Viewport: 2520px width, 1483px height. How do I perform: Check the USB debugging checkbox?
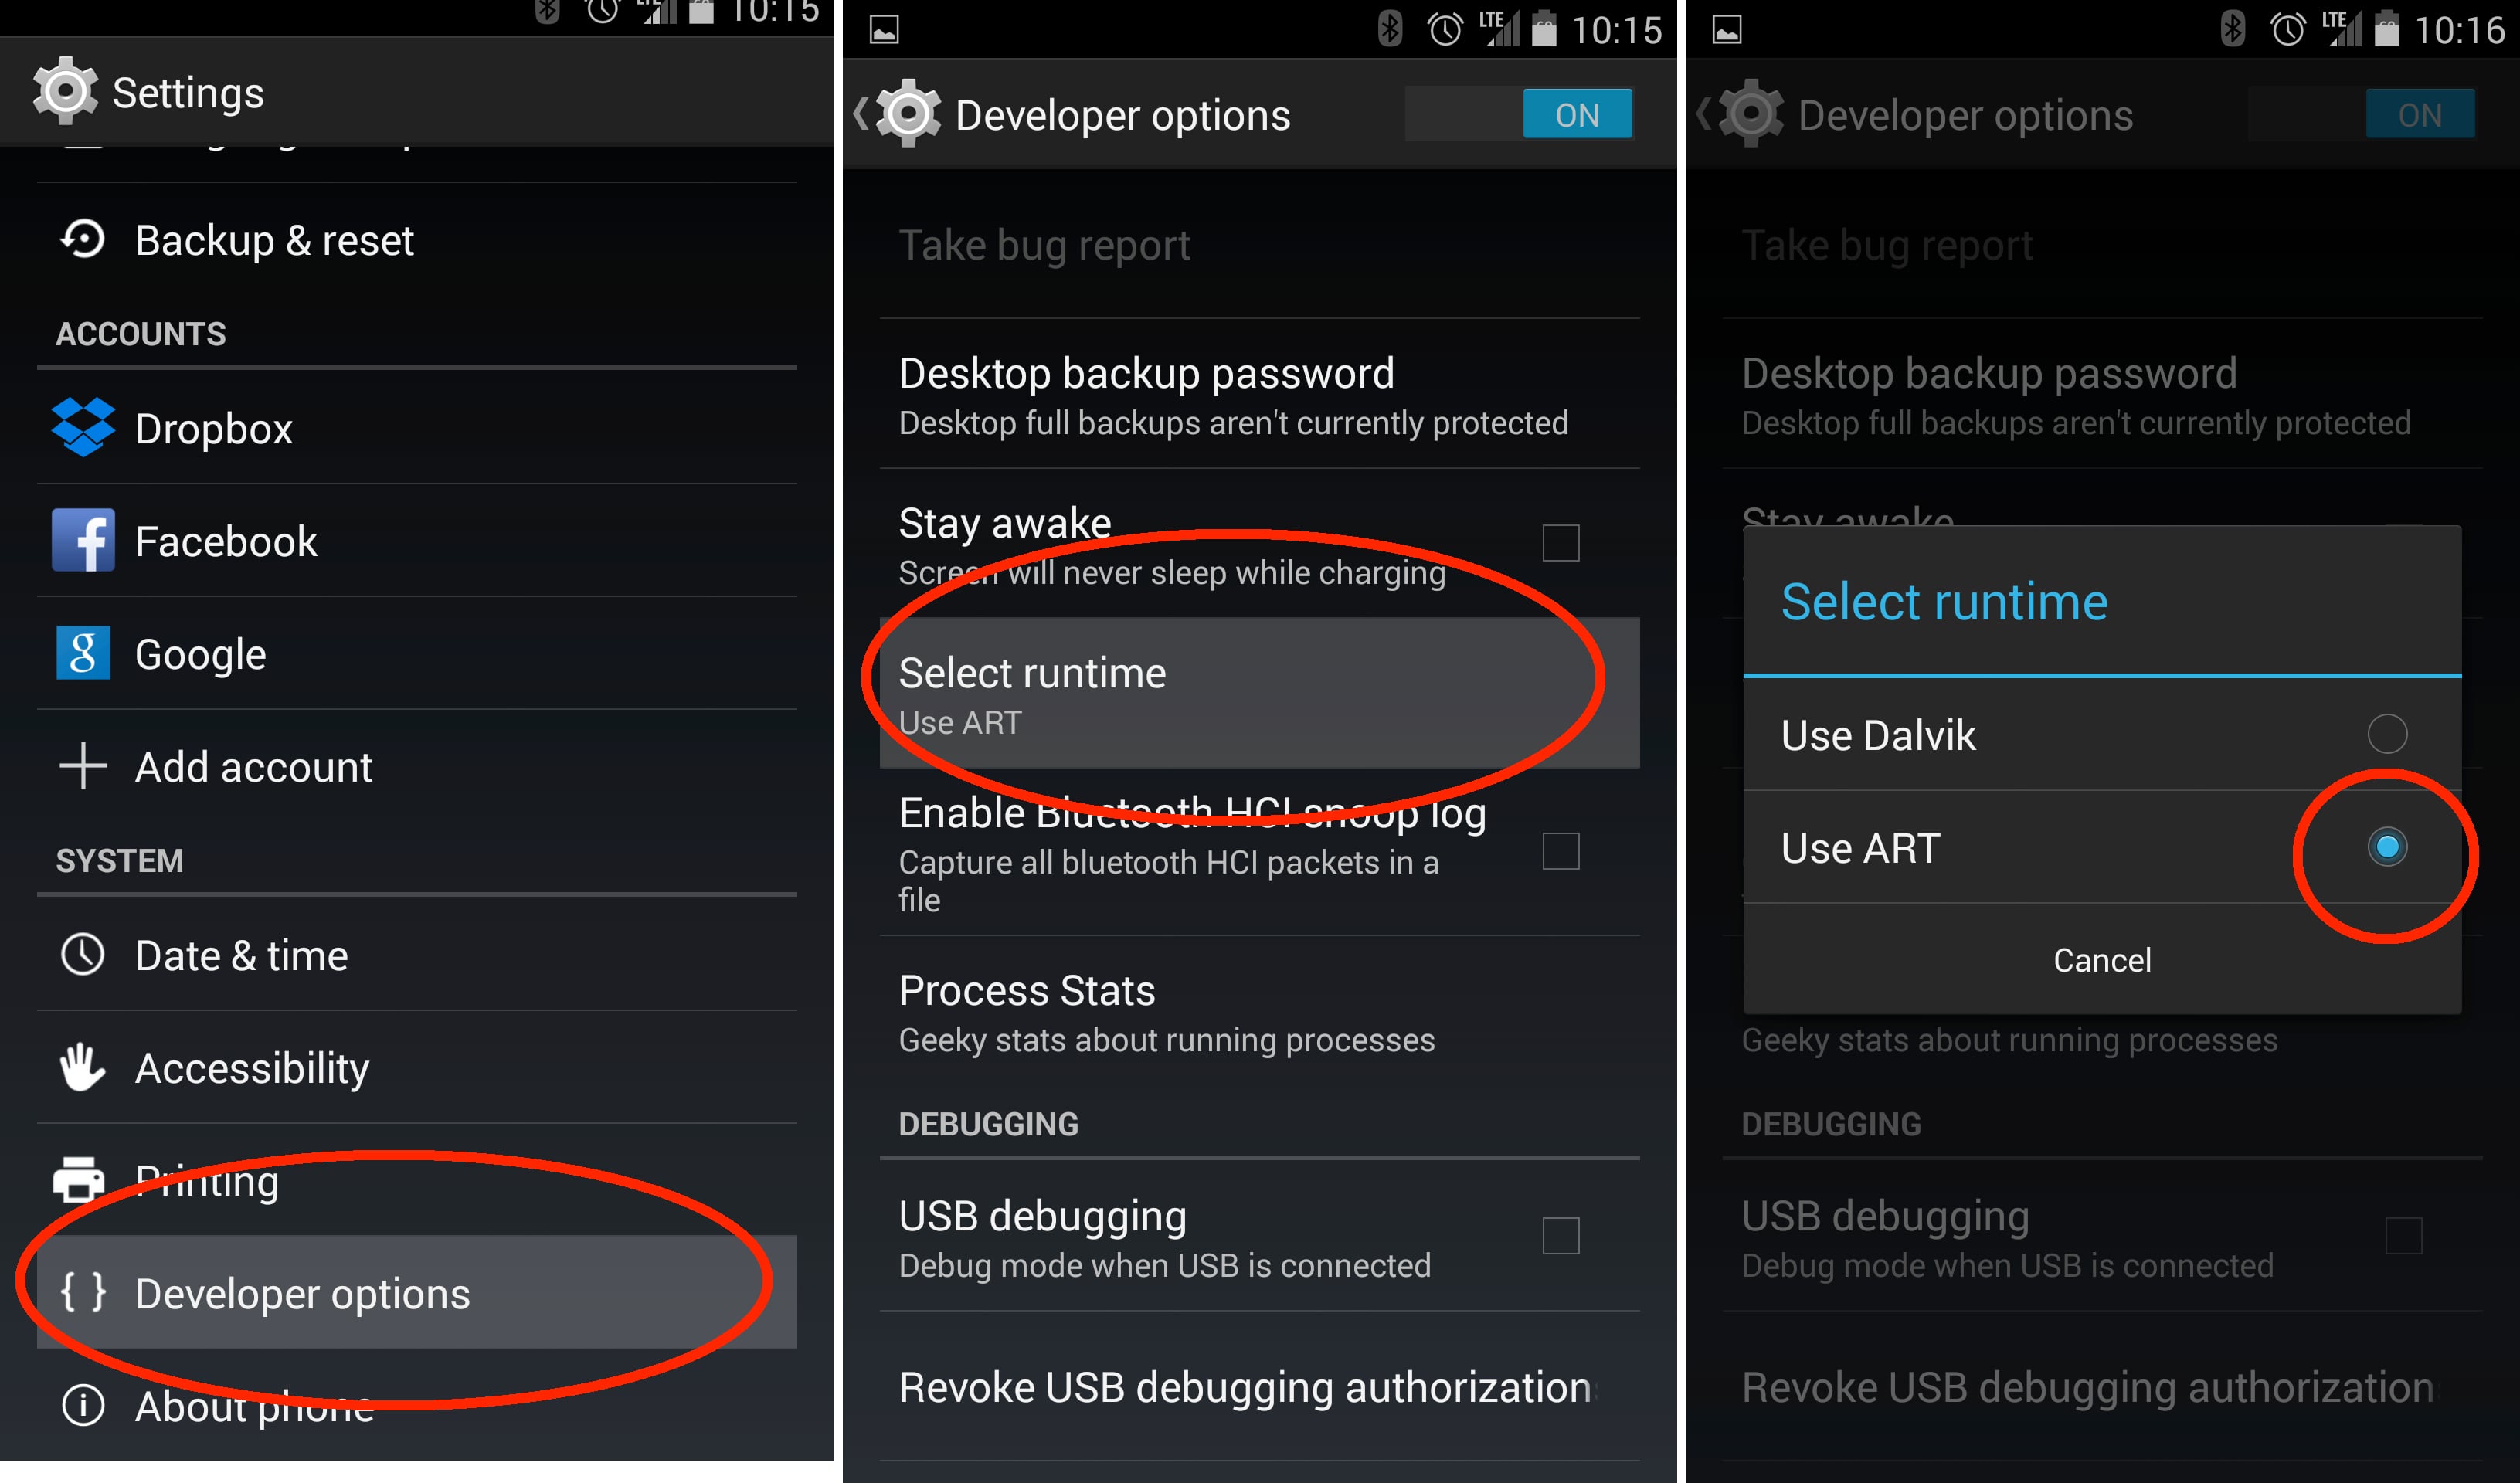click(1560, 1236)
